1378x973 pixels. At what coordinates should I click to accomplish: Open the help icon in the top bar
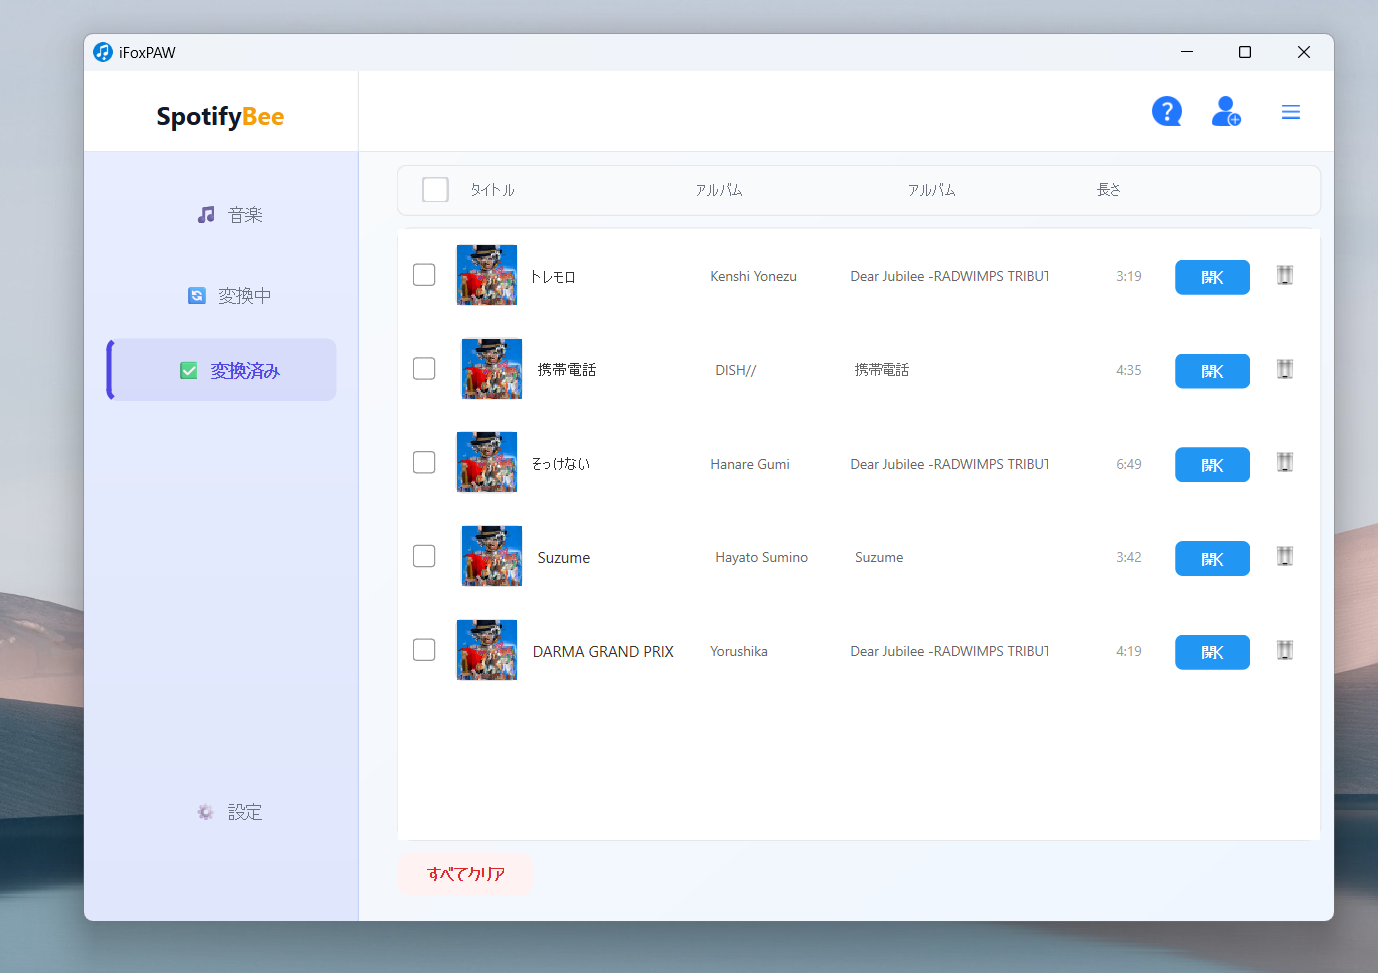[1167, 111]
